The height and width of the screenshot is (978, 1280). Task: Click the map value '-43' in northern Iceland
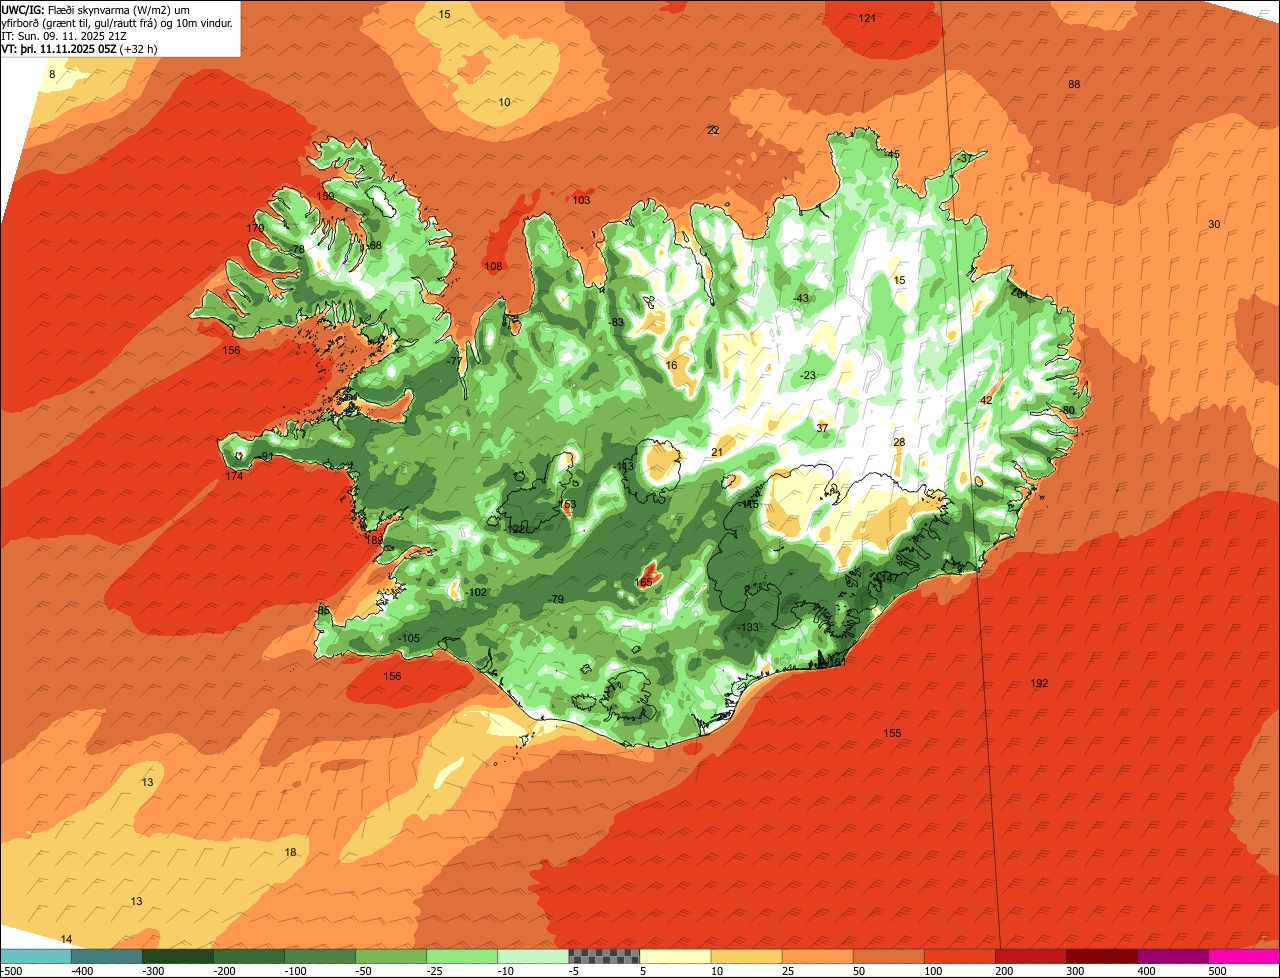pyautogui.click(x=800, y=298)
